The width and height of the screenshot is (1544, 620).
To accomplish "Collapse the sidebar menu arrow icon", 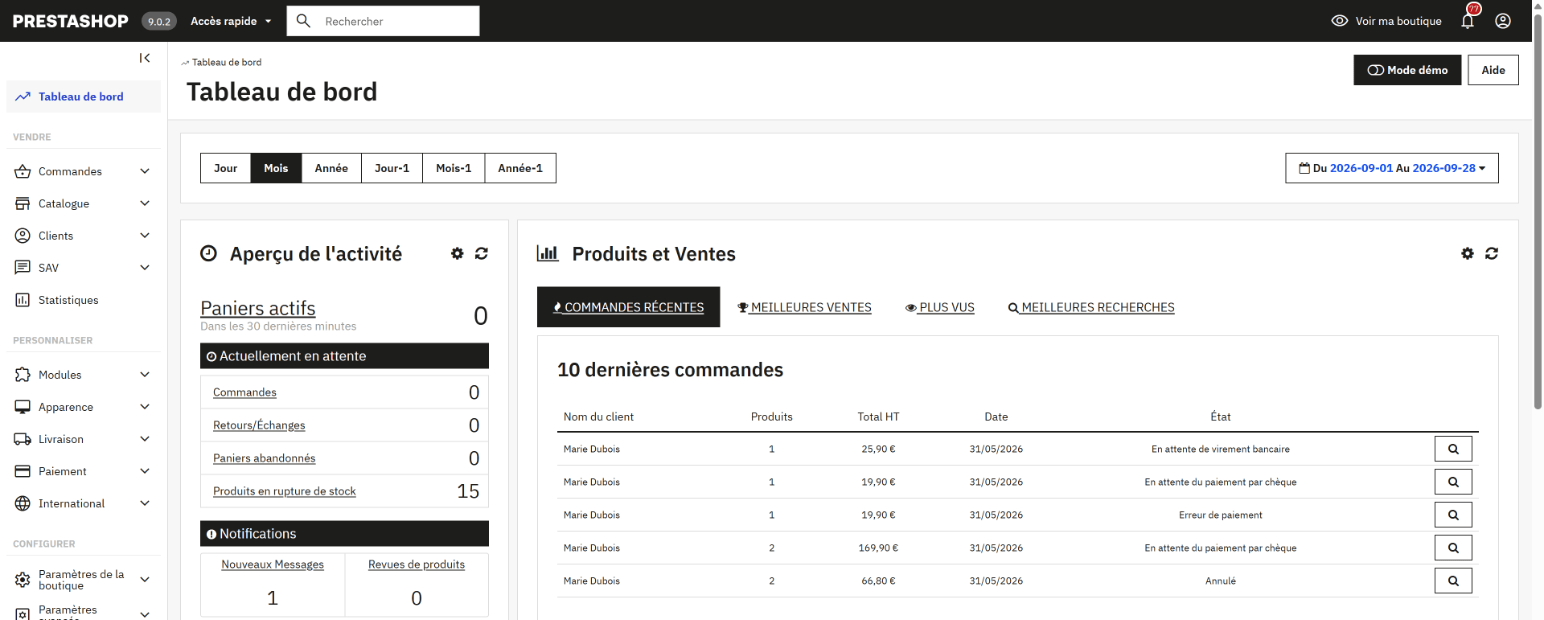I will [145, 58].
